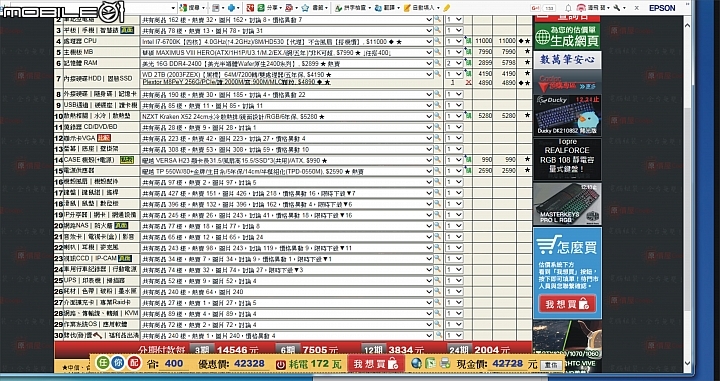This screenshot has width=720, height=381.
Task: Open the toolbar search box dropdown arrow
Action: [x=173, y=8]
